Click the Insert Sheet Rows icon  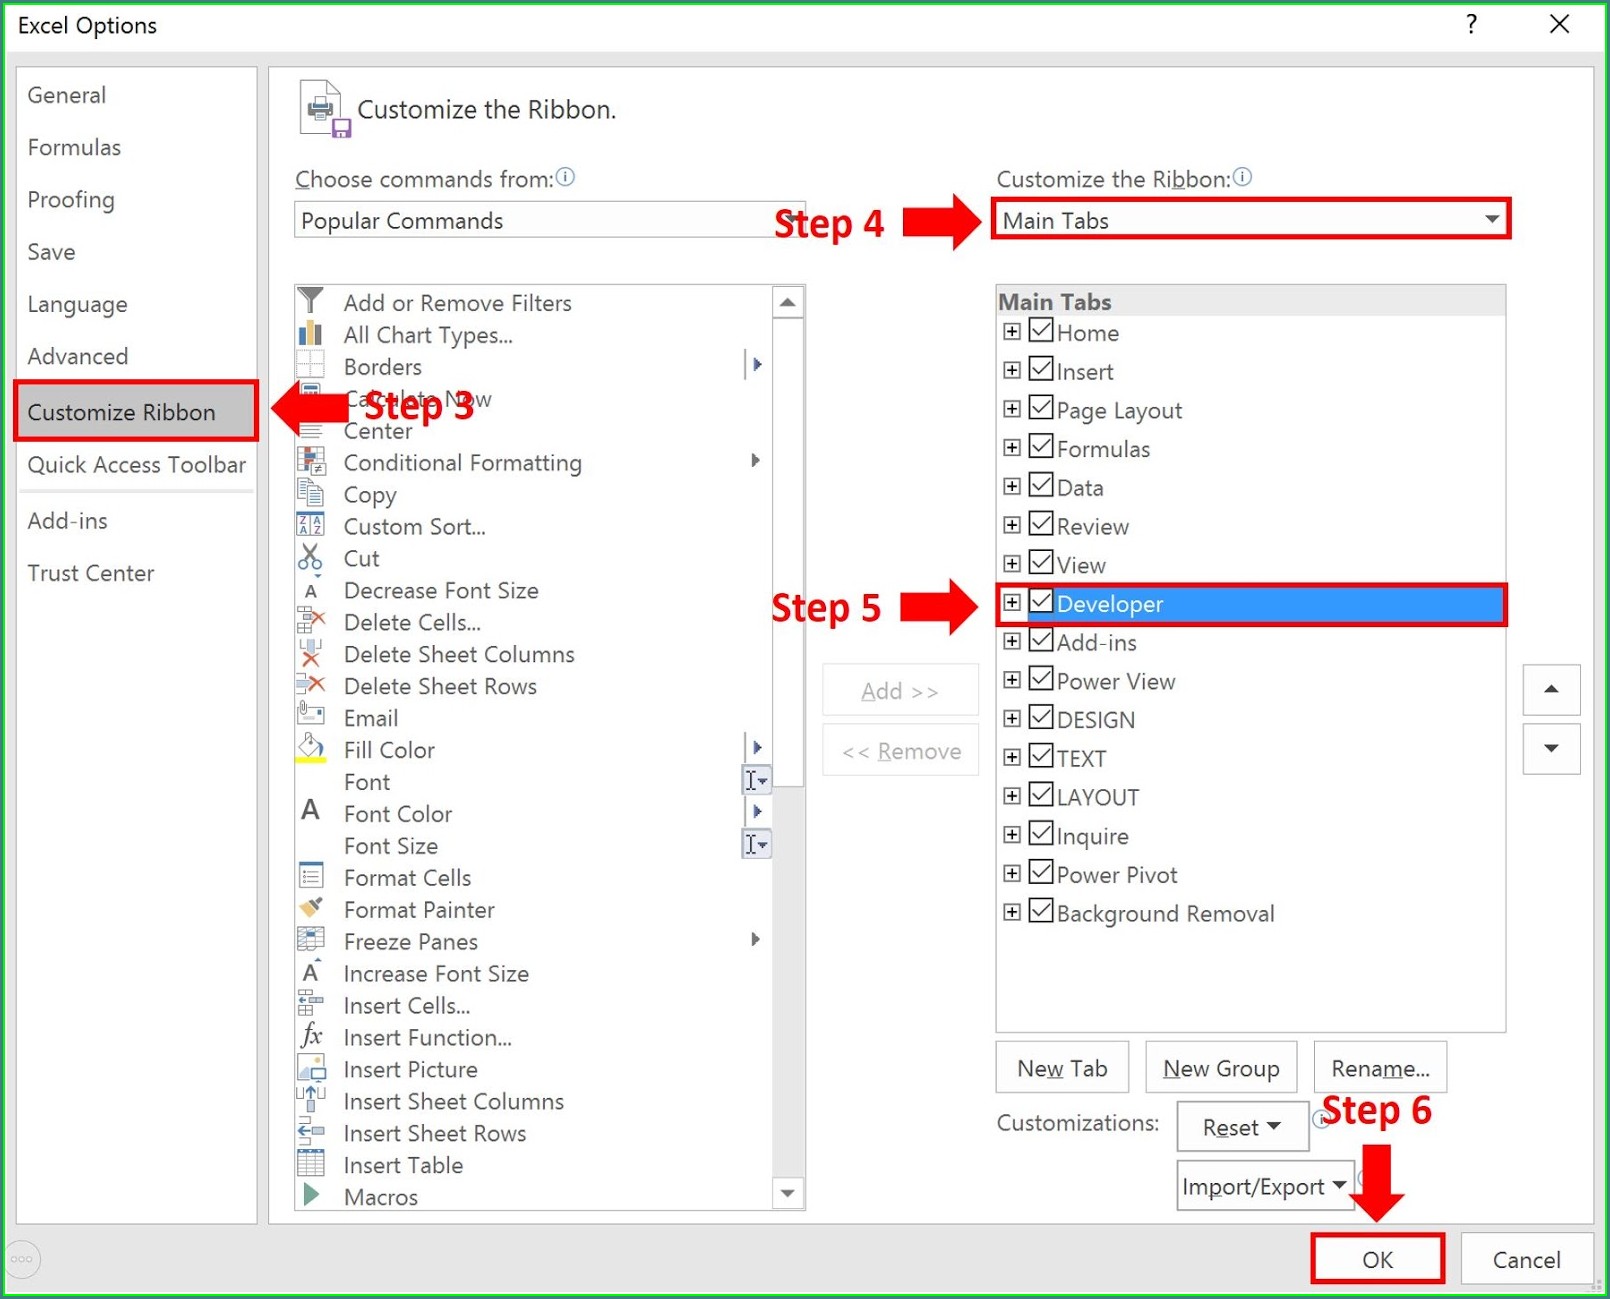(x=311, y=1131)
